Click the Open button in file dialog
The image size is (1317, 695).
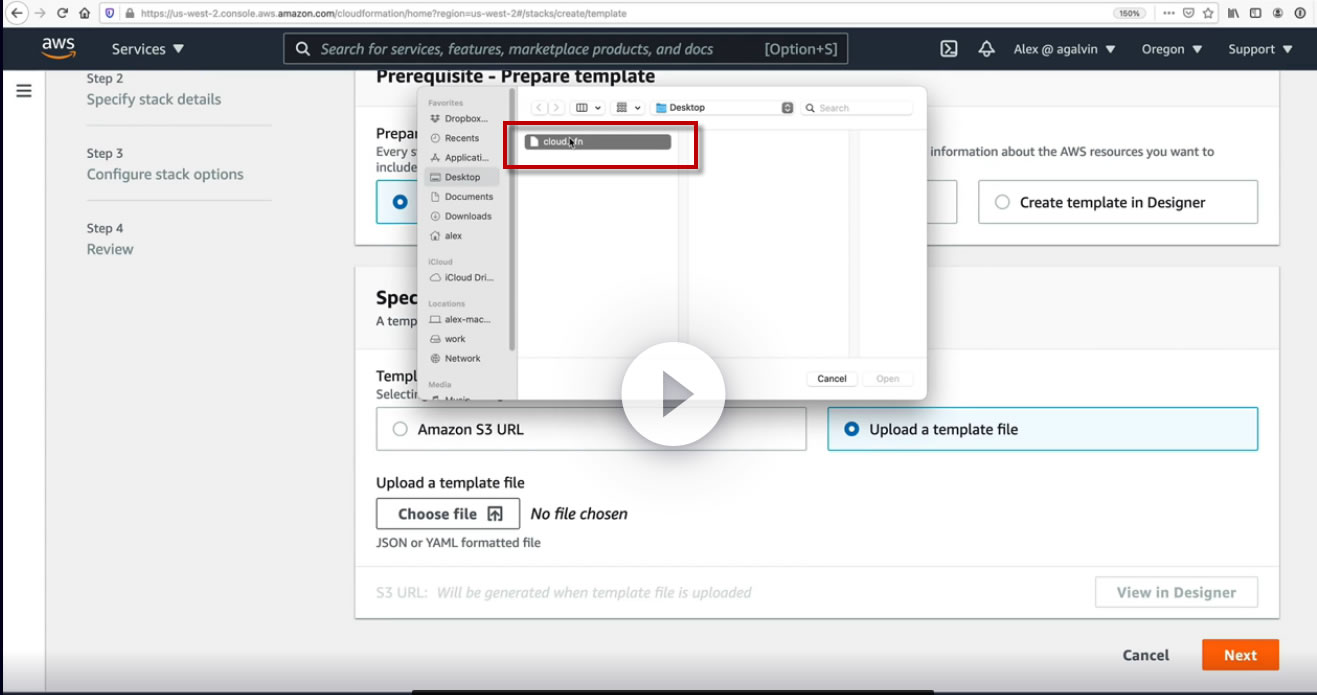click(x=887, y=379)
